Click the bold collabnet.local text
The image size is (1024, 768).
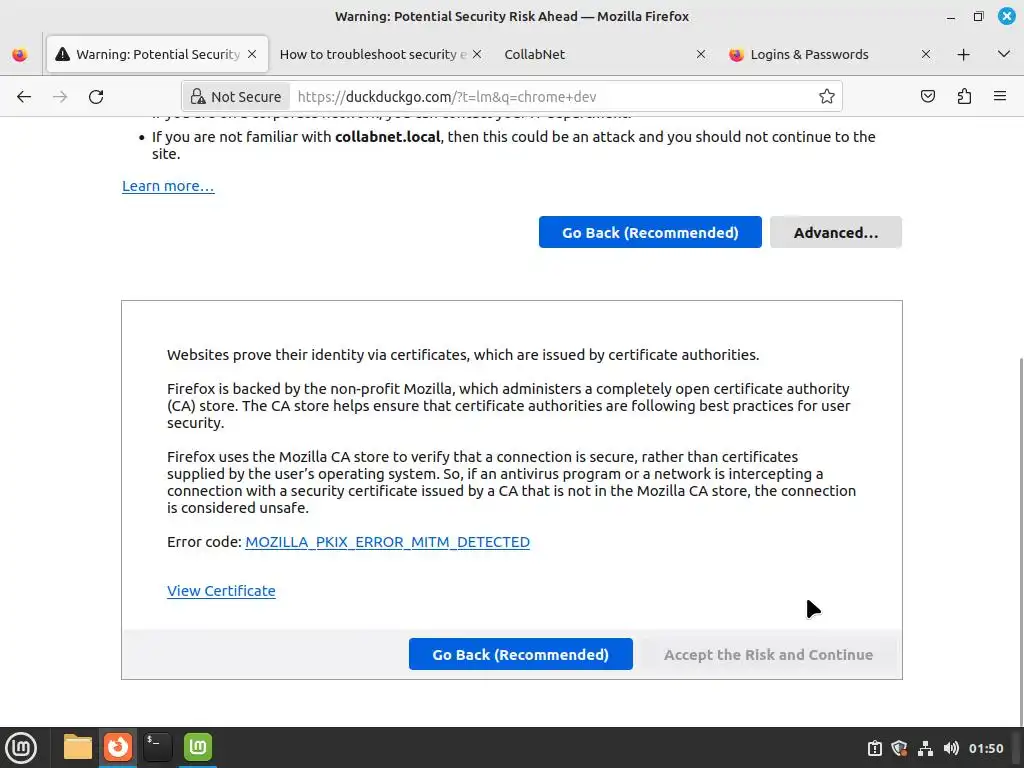pyautogui.click(x=387, y=136)
